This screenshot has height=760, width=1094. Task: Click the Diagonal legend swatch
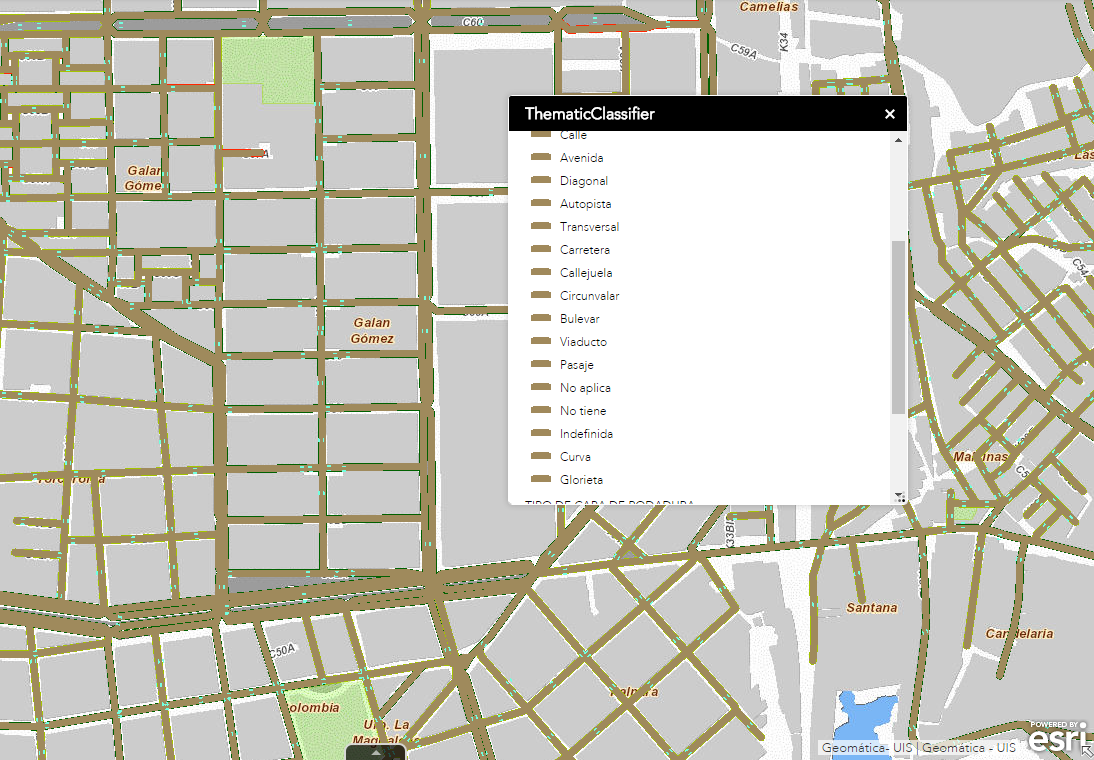pos(541,180)
